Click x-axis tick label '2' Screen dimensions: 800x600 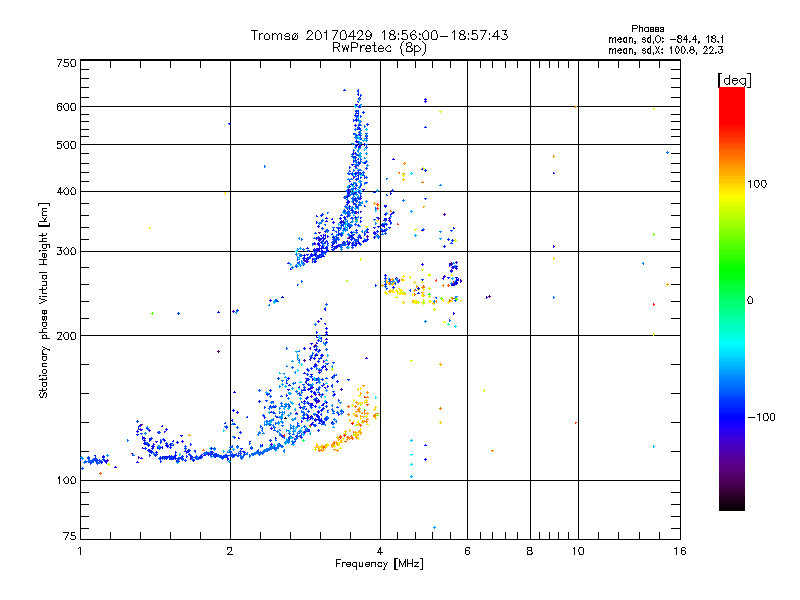230,551
